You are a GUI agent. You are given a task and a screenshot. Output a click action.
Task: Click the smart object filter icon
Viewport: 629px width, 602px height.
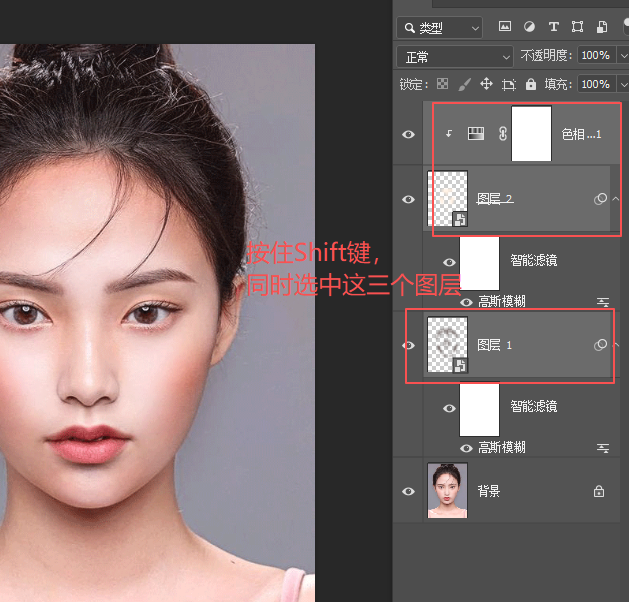602,26
